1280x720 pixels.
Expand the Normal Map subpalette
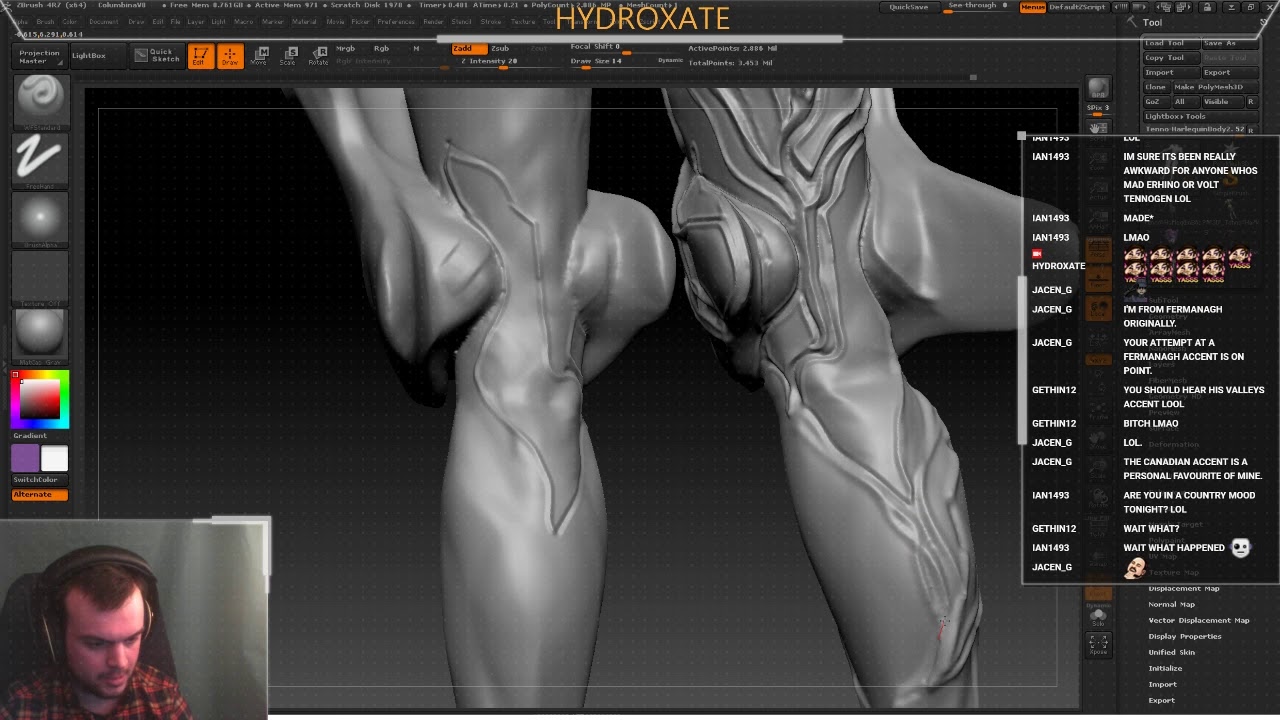(1171, 604)
